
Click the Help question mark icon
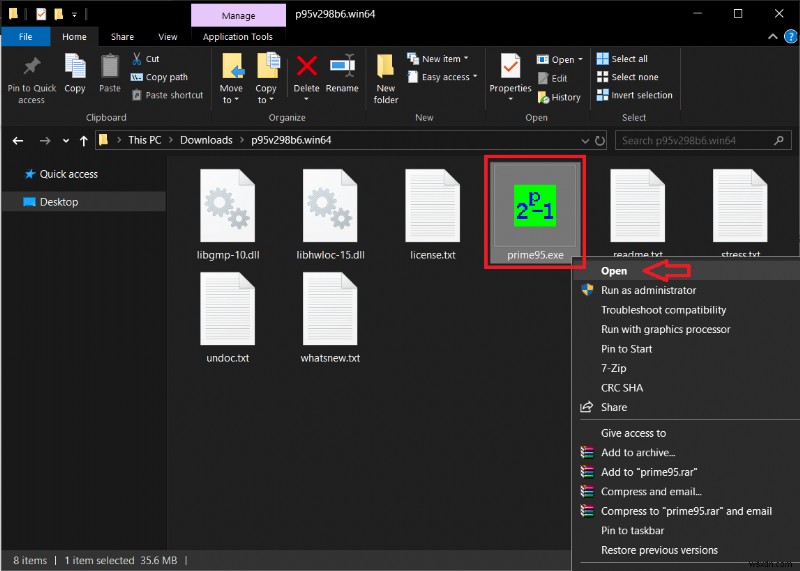pos(791,37)
